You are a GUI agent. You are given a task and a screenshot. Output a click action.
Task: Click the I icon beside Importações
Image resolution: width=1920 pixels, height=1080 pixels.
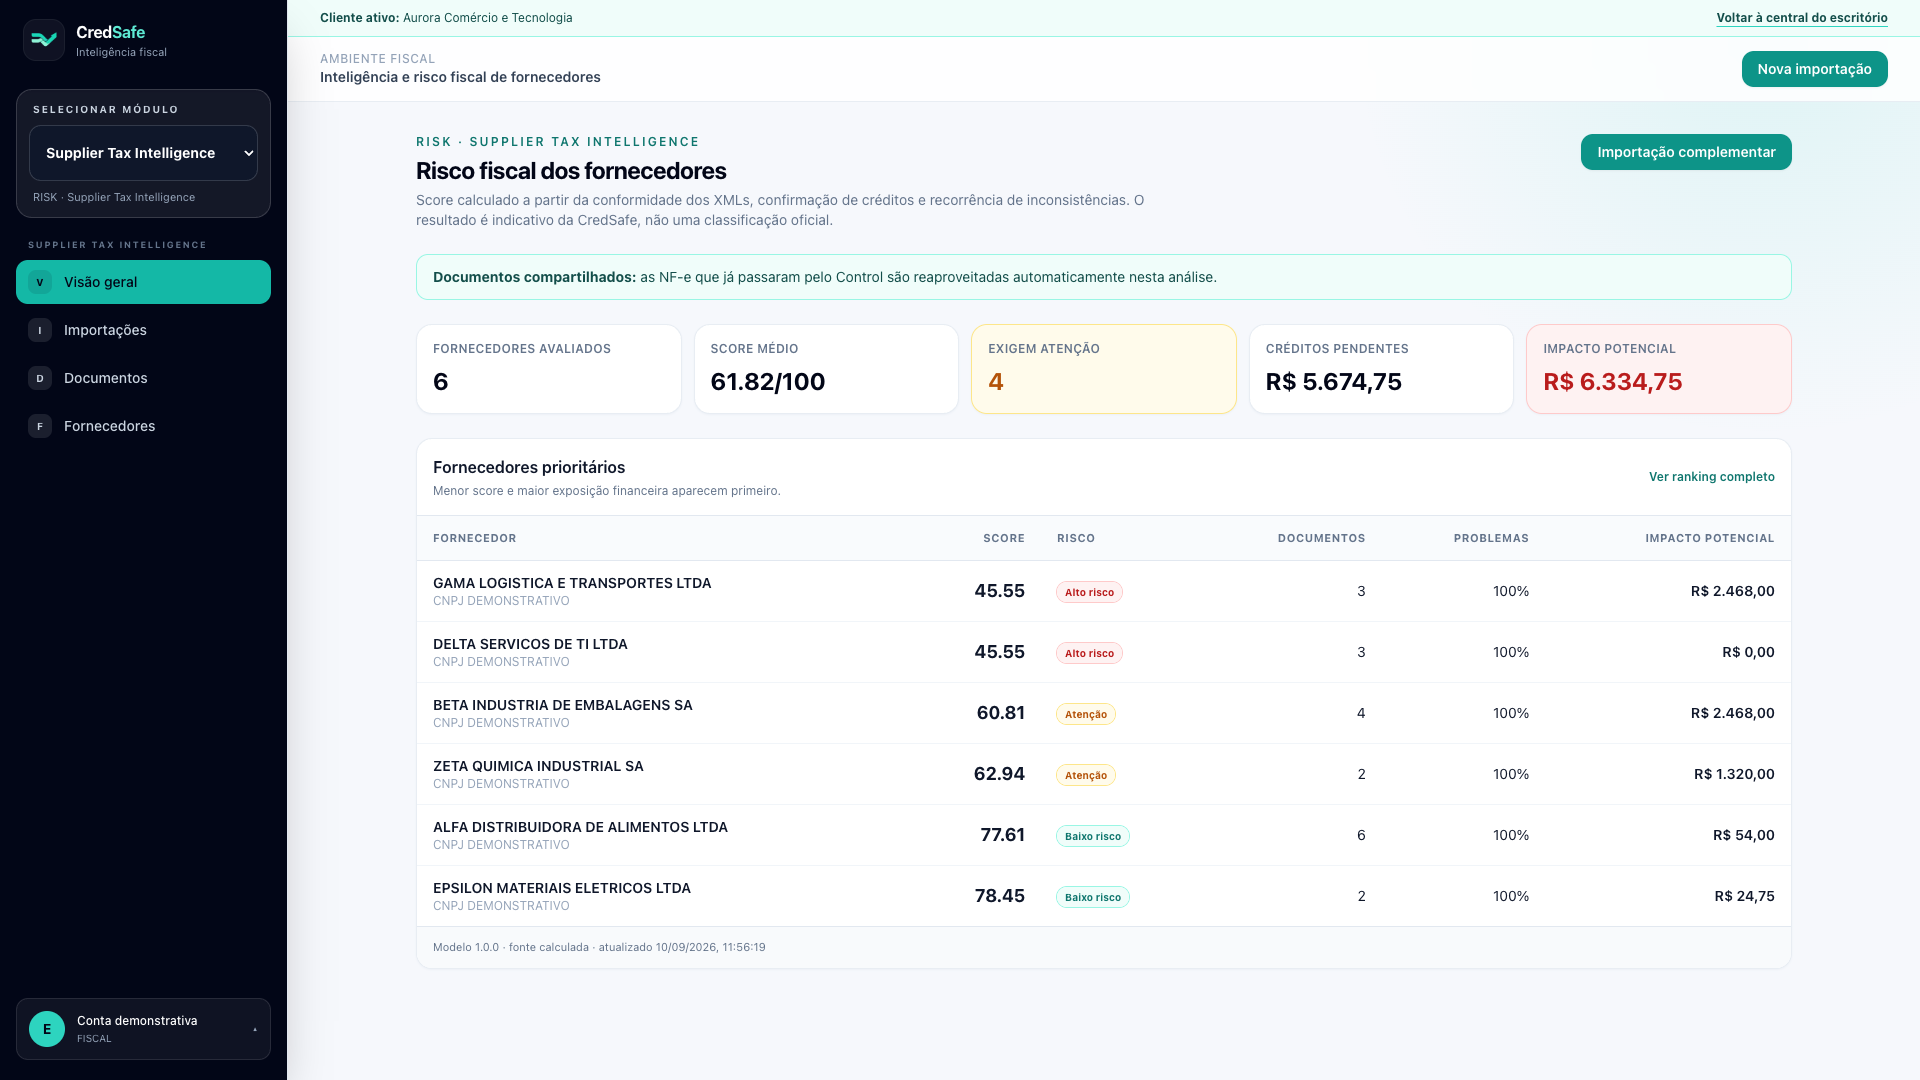pyautogui.click(x=40, y=330)
